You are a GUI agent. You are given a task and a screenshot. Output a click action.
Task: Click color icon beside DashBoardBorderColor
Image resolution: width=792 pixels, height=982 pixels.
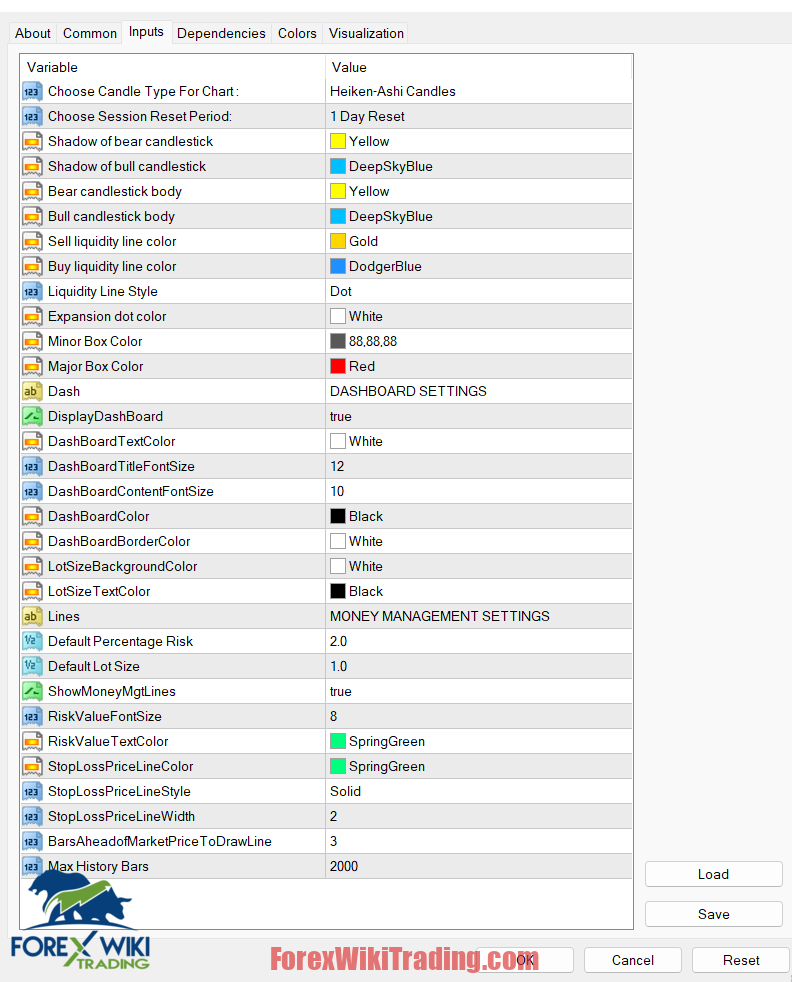[x=32, y=542]
